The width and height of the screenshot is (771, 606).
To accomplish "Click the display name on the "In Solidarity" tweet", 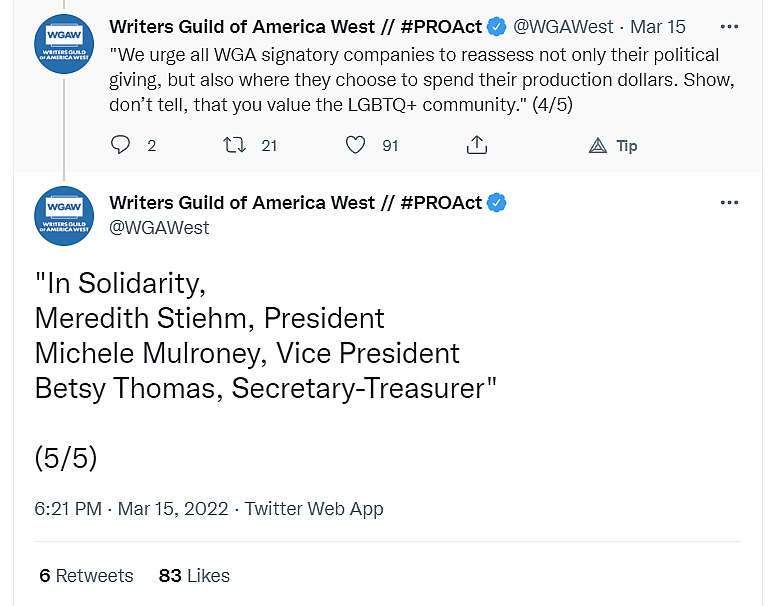I will tap(295, 203).
